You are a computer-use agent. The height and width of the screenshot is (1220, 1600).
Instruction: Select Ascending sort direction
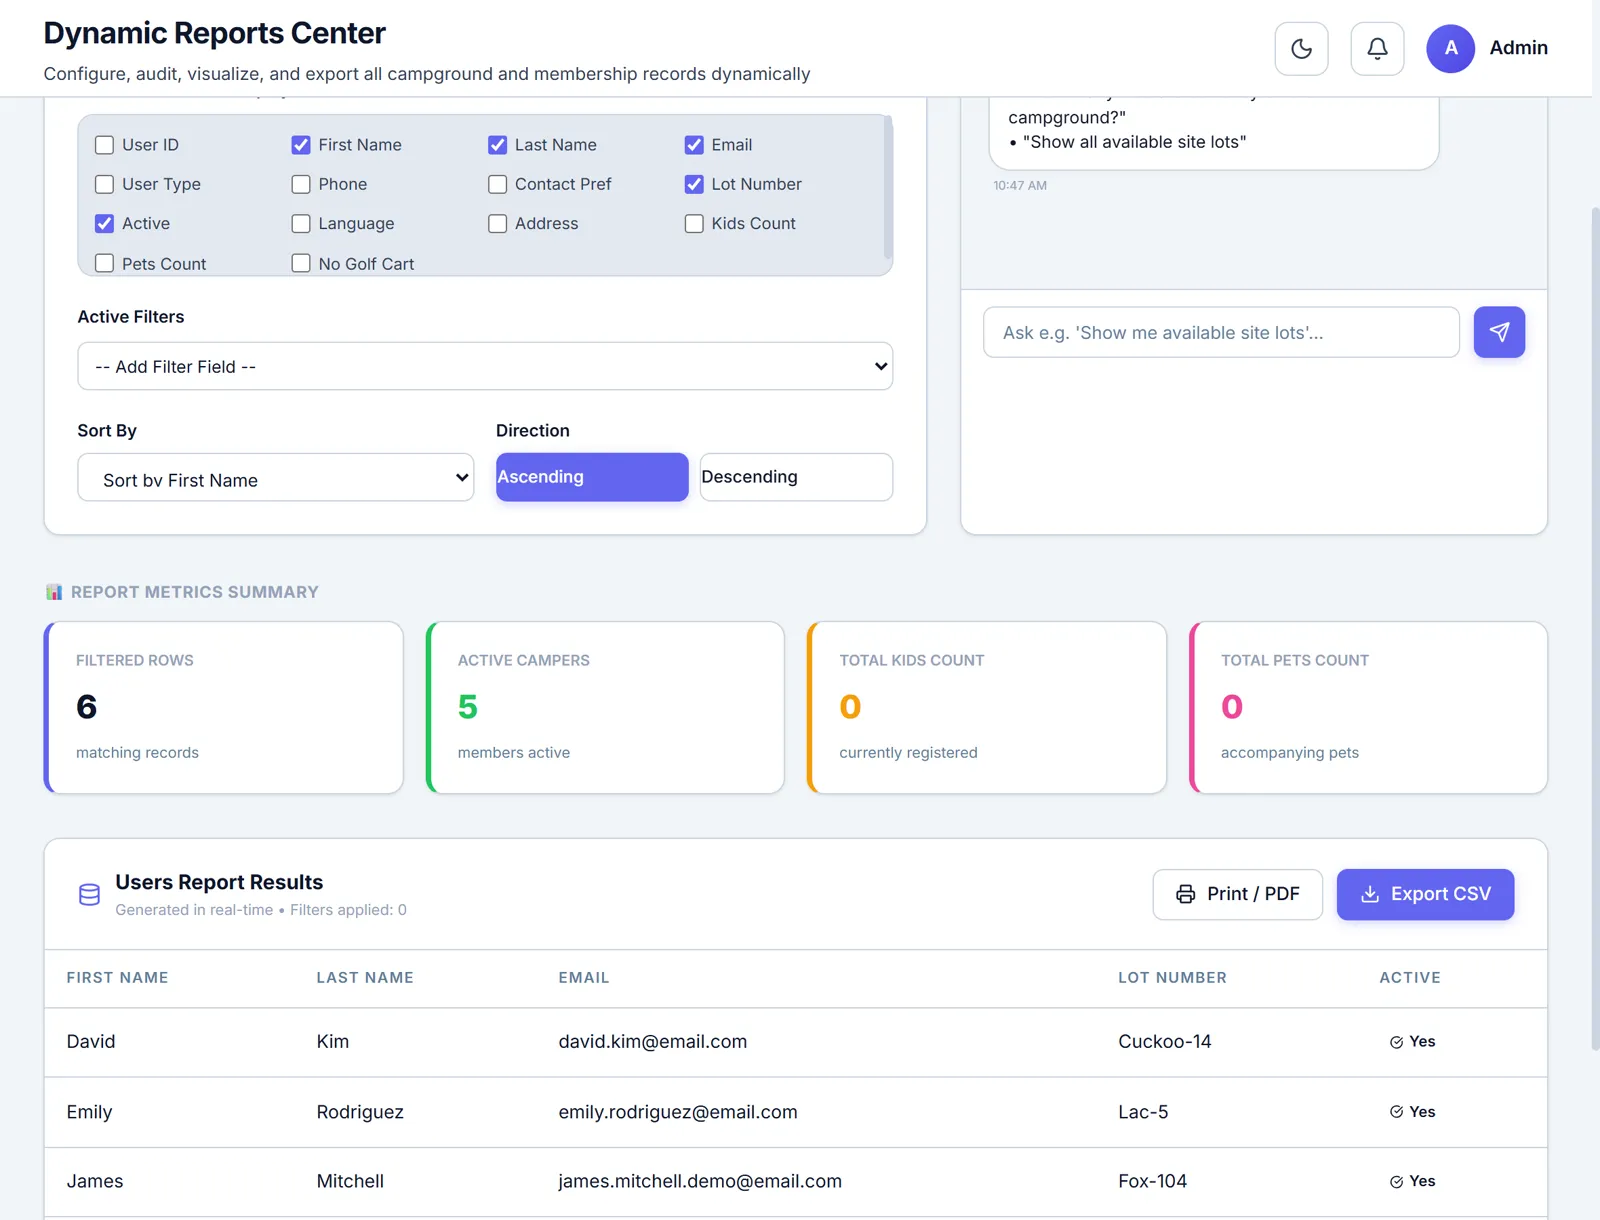tap(592, 477)
